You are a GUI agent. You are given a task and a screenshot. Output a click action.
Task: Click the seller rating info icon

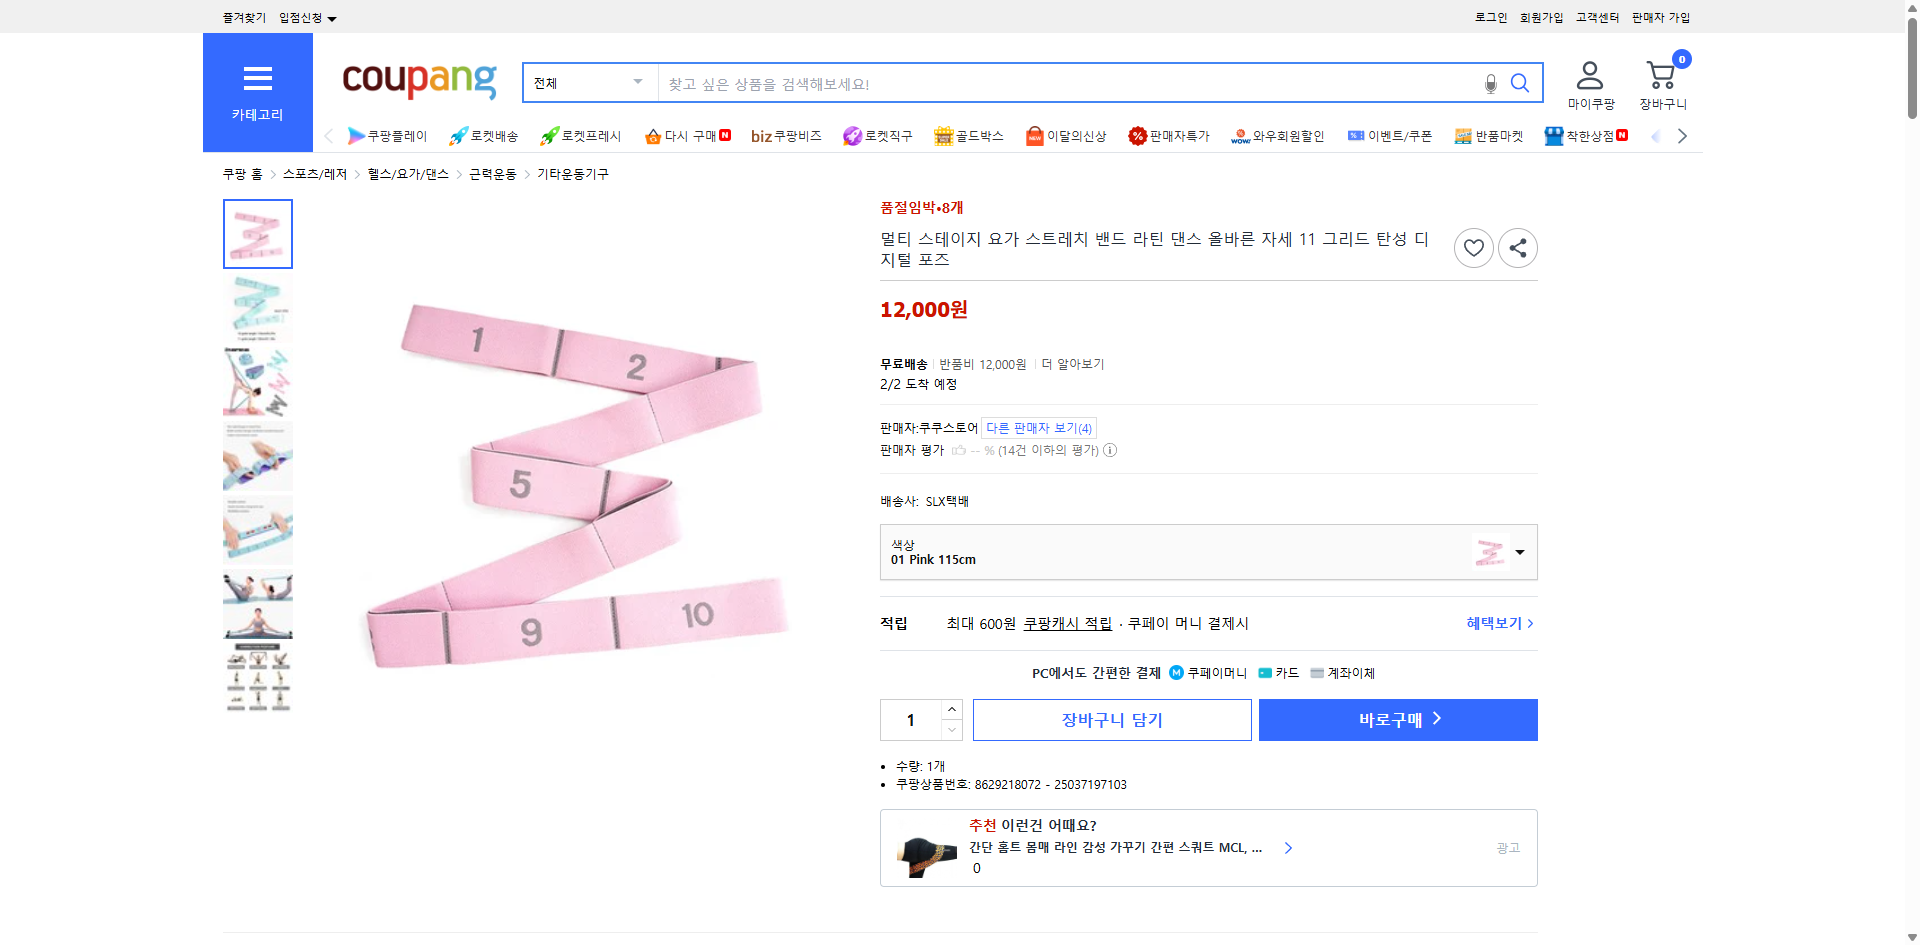[x=1110, y=450]
